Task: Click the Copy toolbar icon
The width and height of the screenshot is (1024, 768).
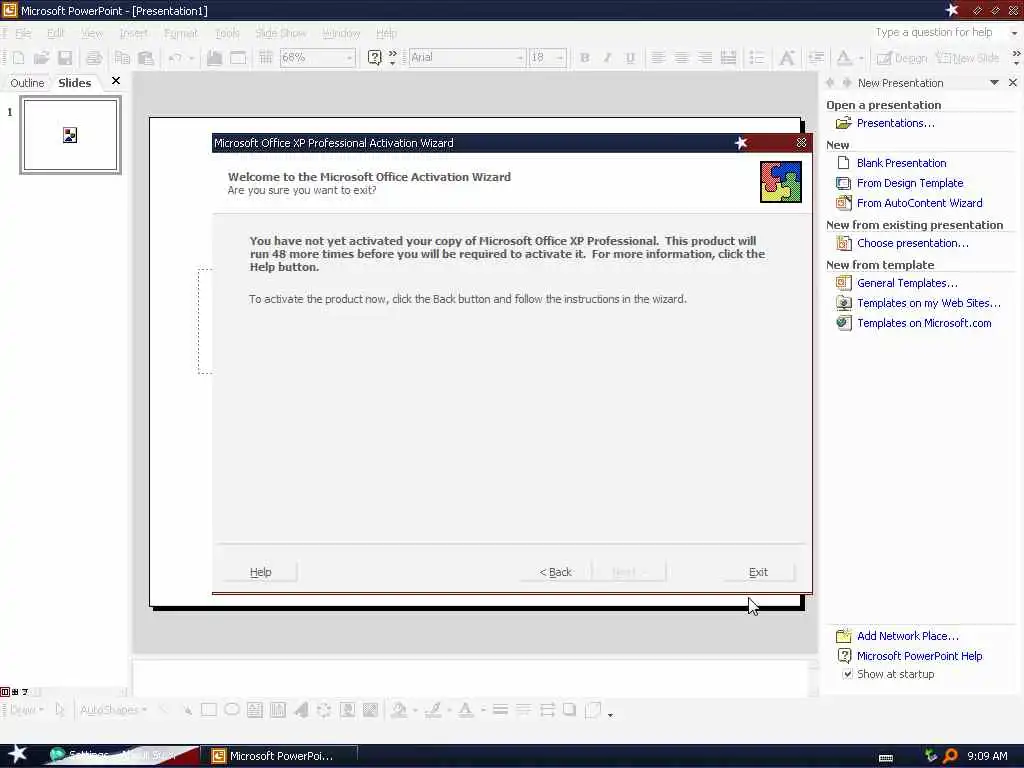Action: [x=122, y=57]
